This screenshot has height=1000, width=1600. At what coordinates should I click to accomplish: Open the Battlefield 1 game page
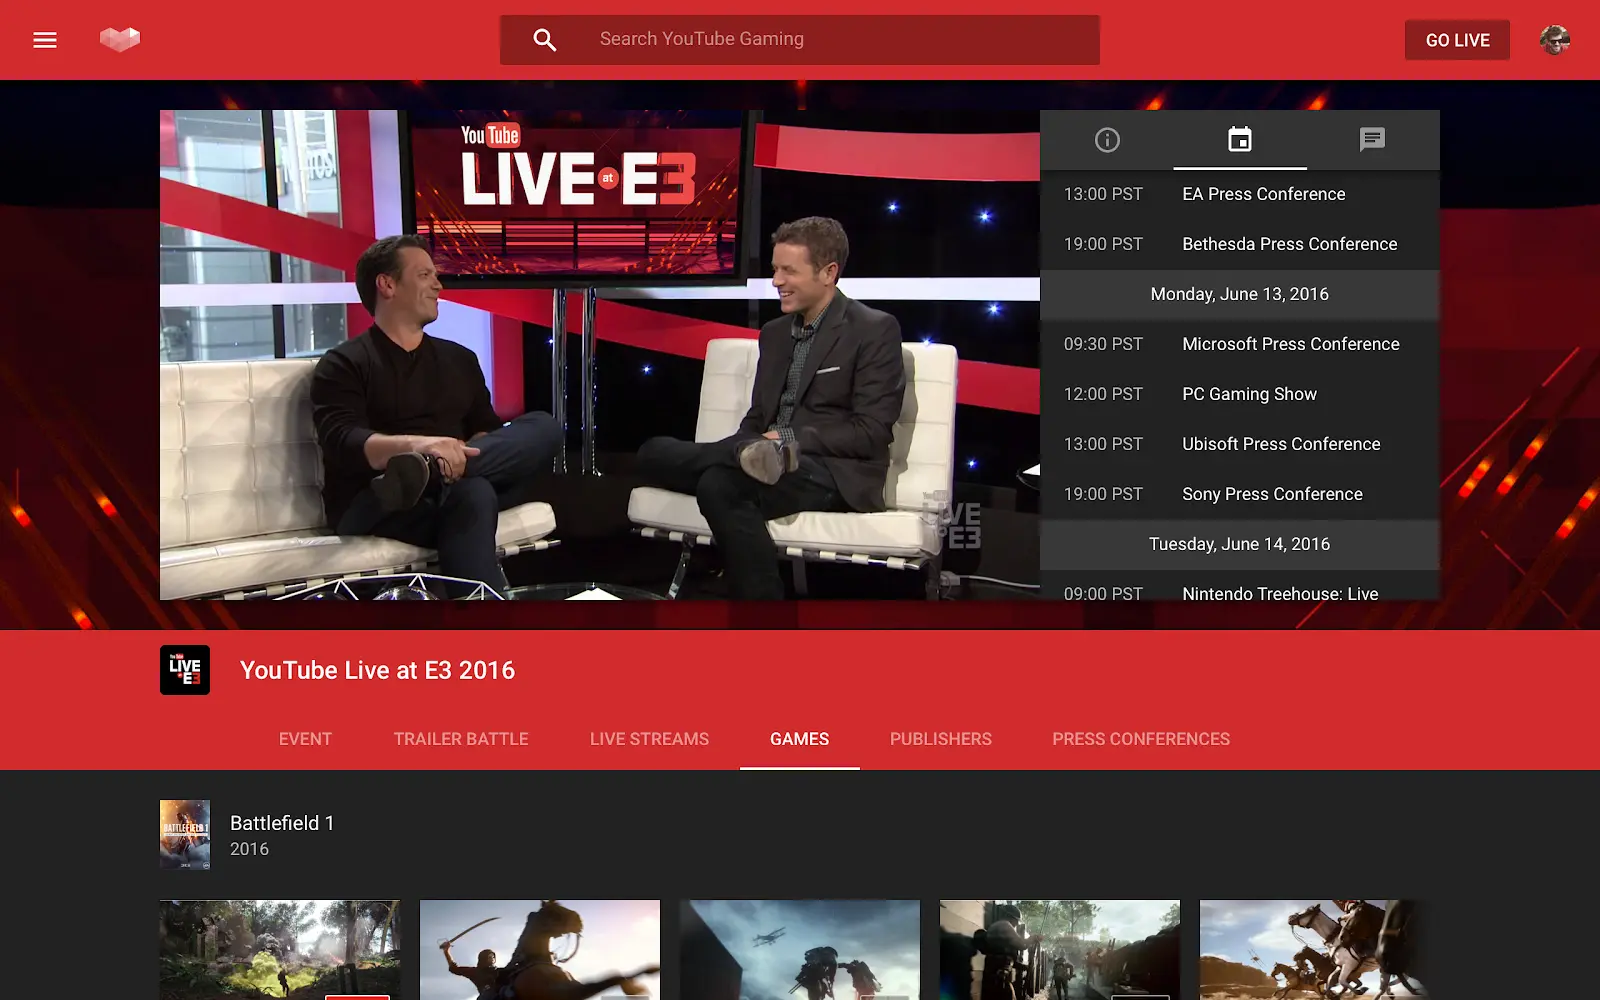click(x=282, y=822)
